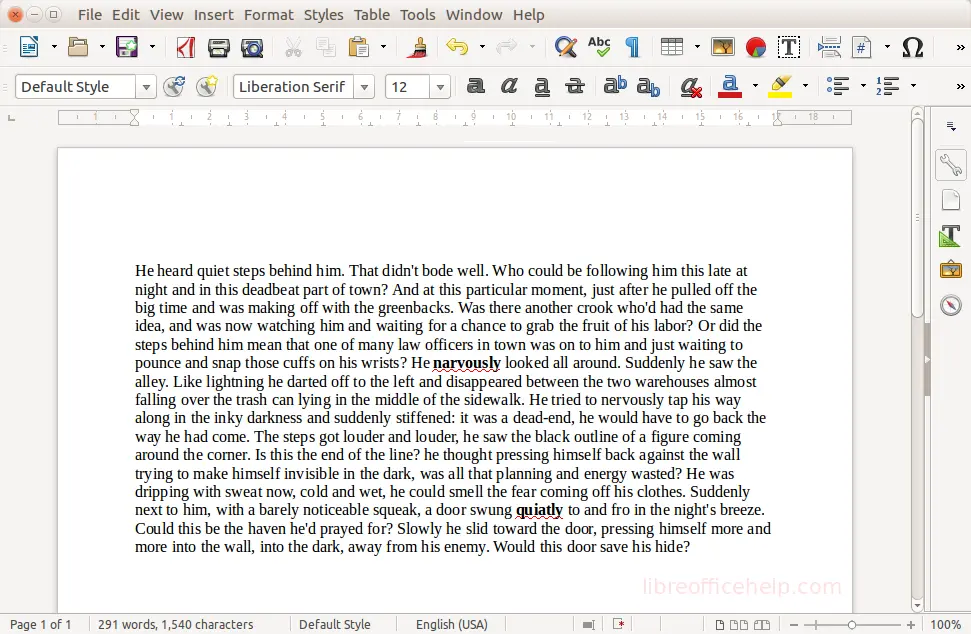Viewport: 971px width, 634px height.
Task: Adjust the zoom slider in status bar
Action: 851,624
